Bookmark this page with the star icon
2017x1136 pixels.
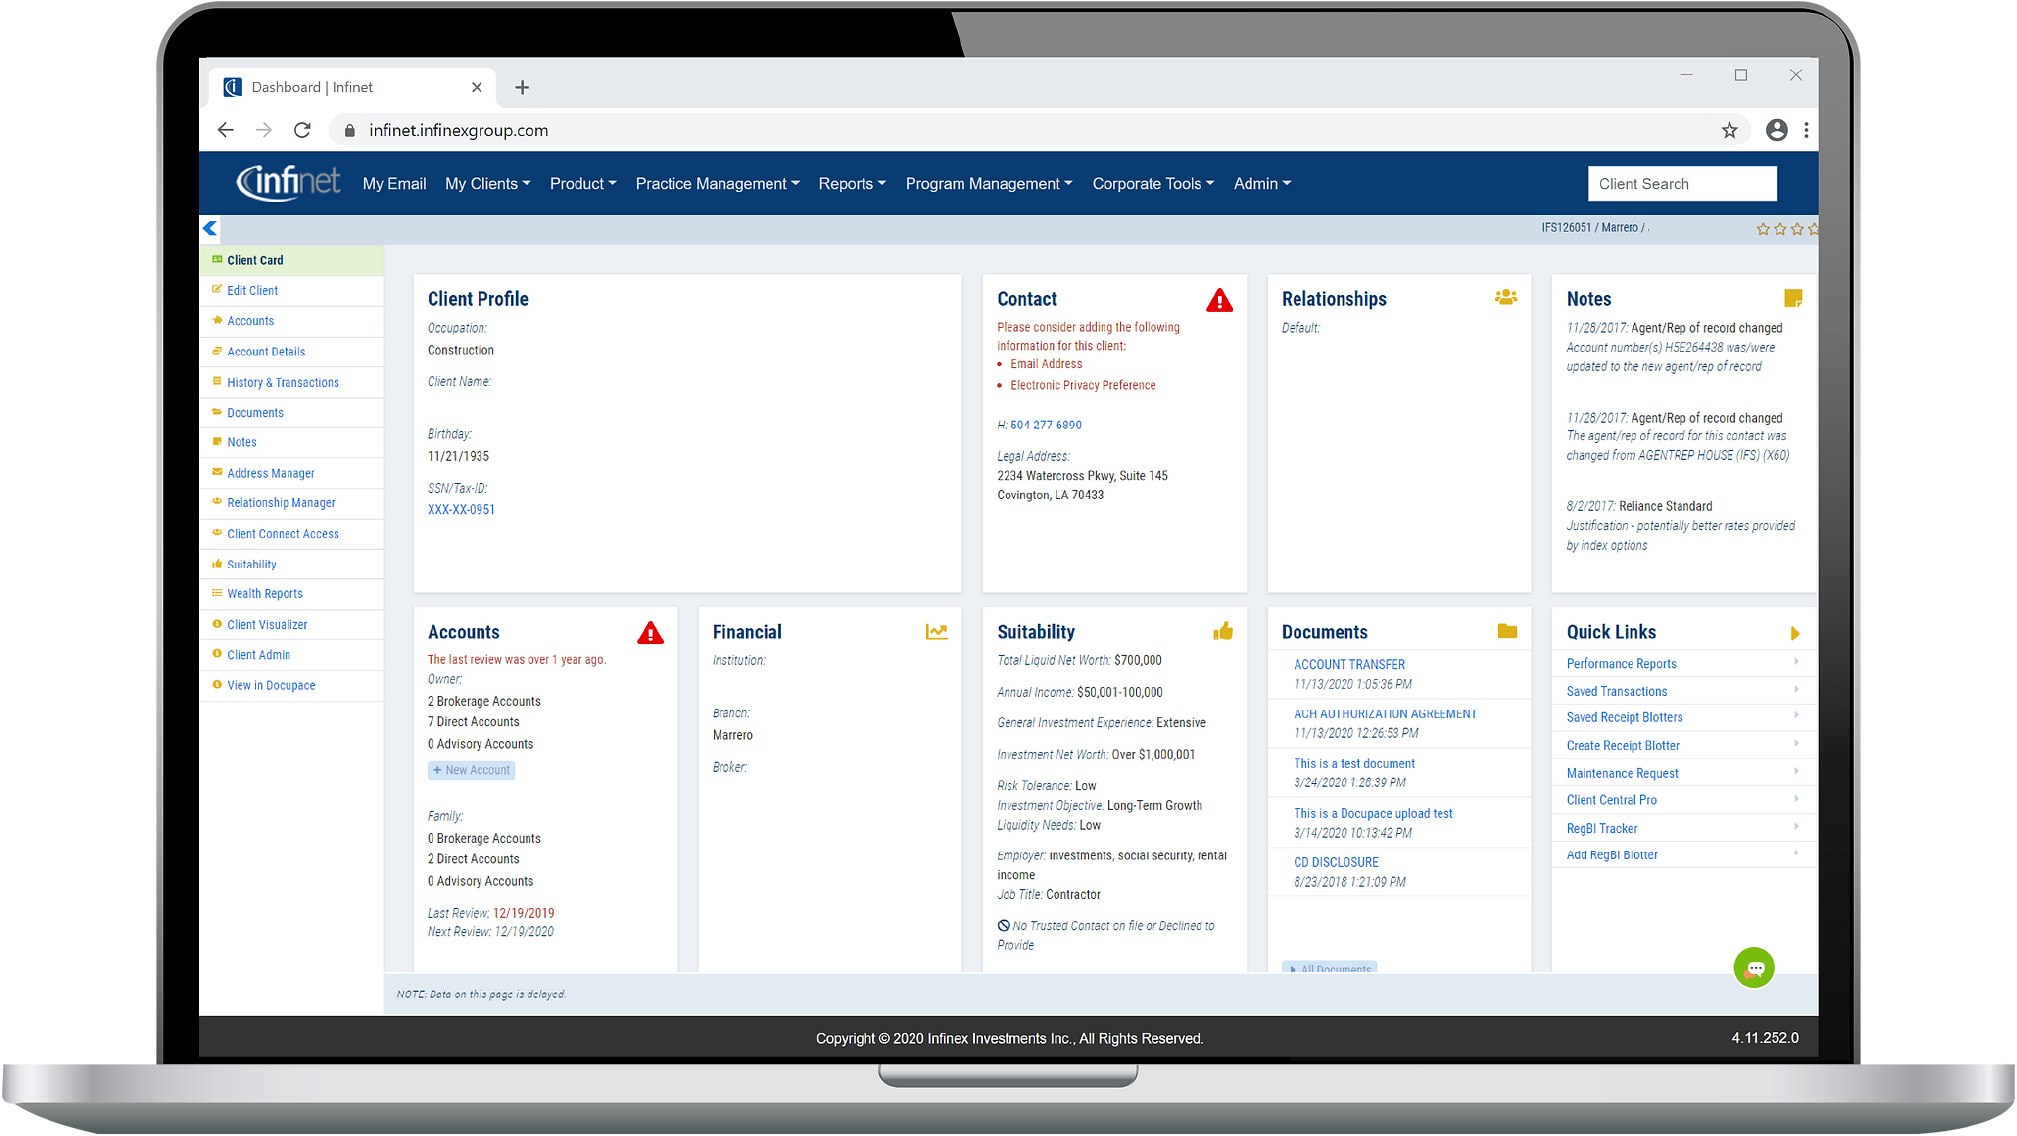pyautogui.click(x=1729, y=130)
